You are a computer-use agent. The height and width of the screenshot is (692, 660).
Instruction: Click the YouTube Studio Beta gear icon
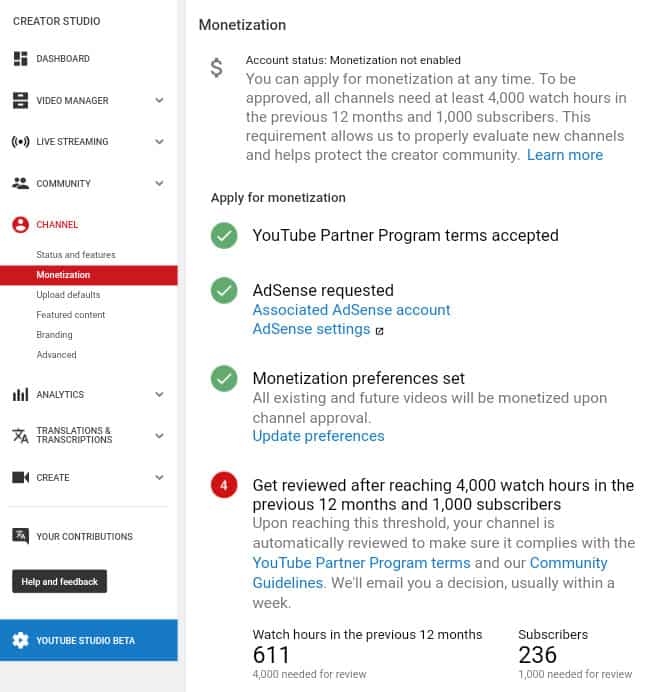tap(20, 641)
